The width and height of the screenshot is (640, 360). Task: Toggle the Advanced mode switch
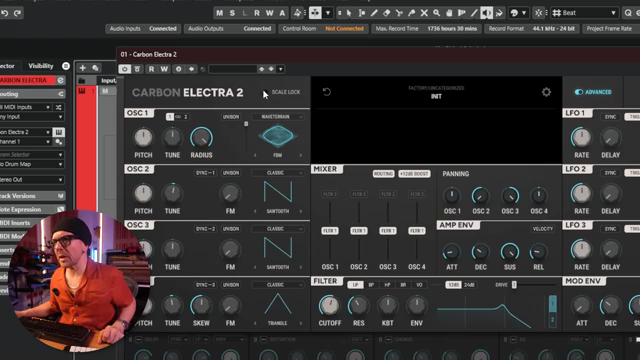click(579, 92)
